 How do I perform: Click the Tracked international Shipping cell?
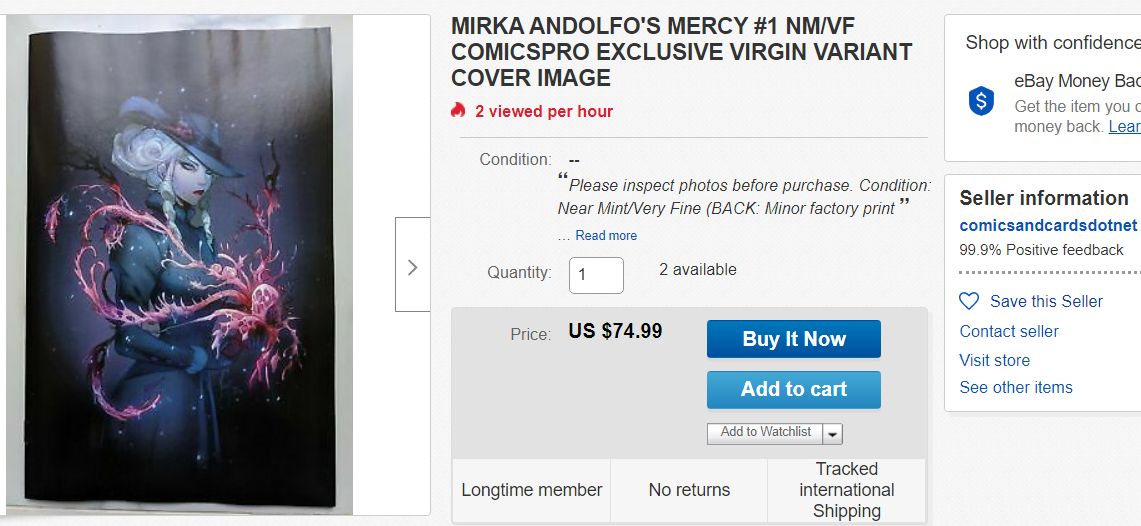pos(846,490)
